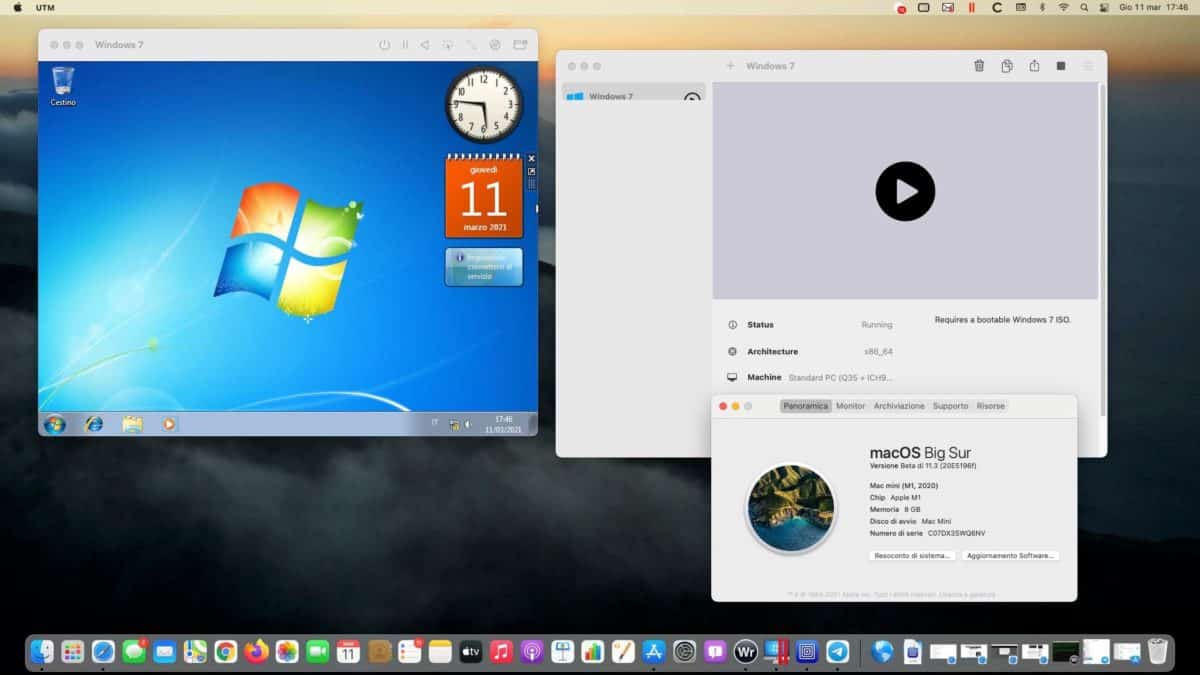Click the UTM window vertical scrollbar
Viewport: 1200px width, 675px height.
(x=1102, y=250)
